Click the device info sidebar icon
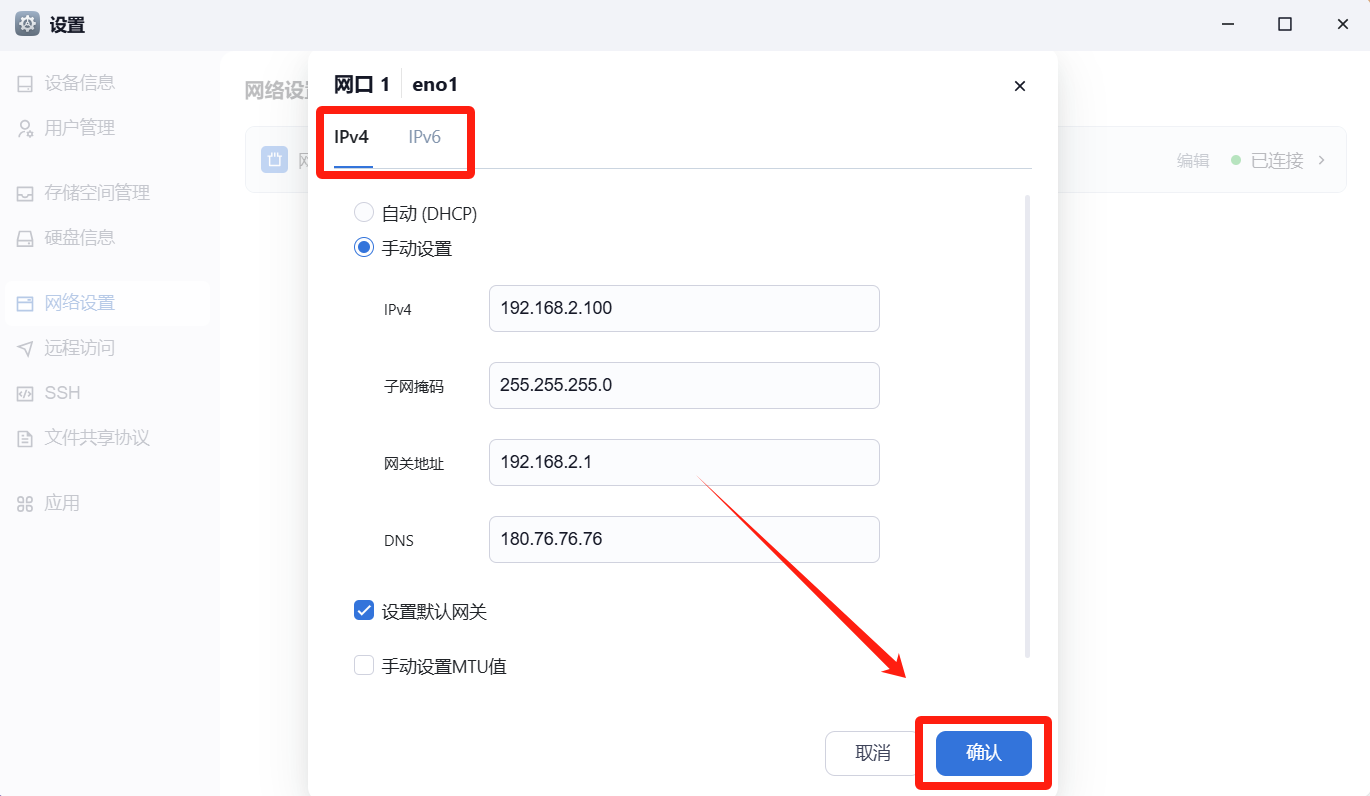 (25, 83)
